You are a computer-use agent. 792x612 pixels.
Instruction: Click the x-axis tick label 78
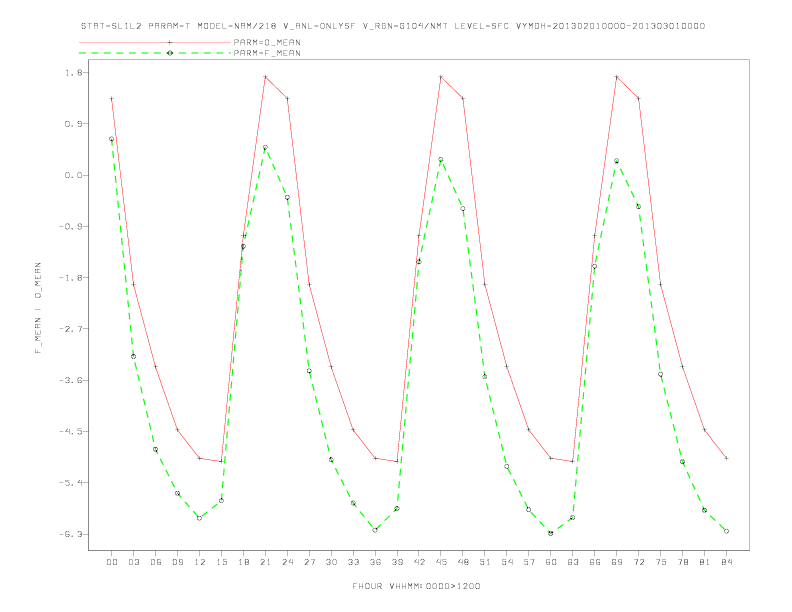click(682, 562)
